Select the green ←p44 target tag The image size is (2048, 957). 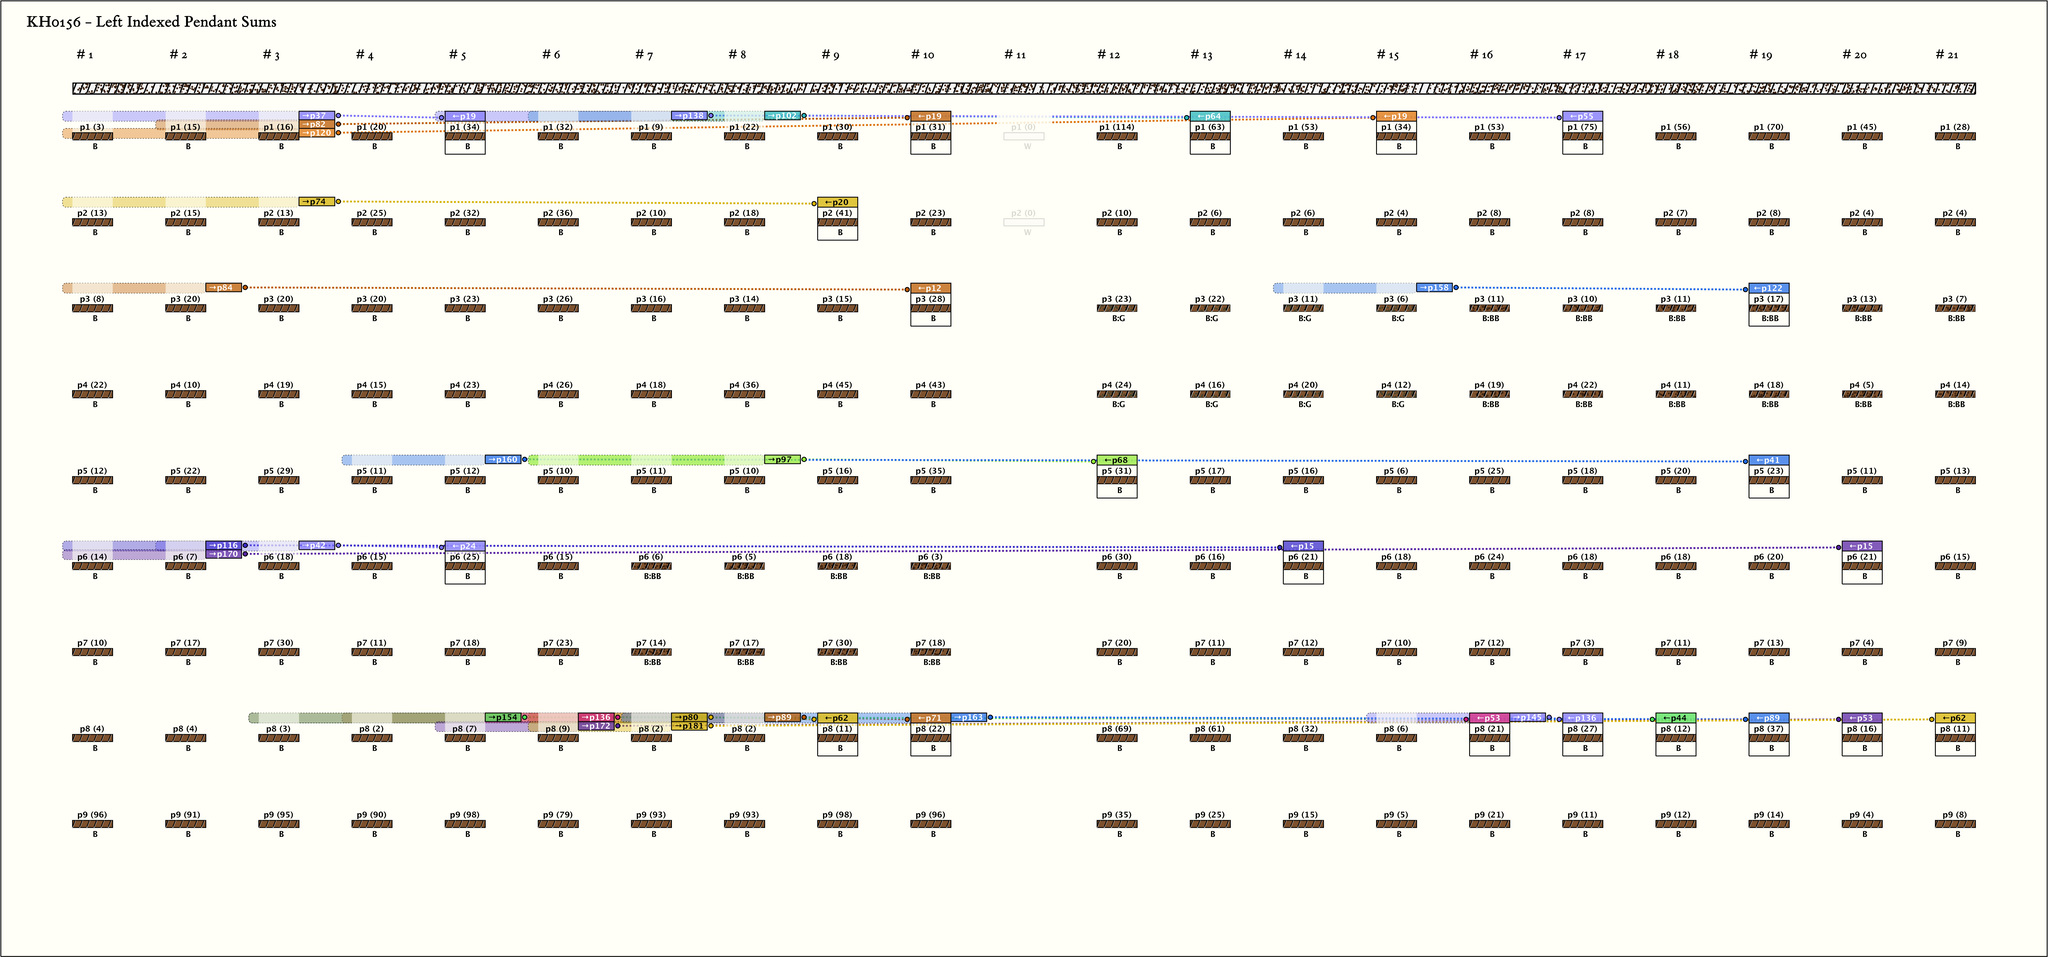point(1675,718)
